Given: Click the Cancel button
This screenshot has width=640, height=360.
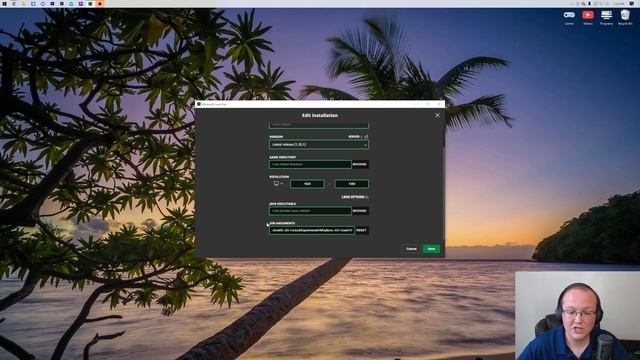Looking at the screenshot, I should [411, 249].
